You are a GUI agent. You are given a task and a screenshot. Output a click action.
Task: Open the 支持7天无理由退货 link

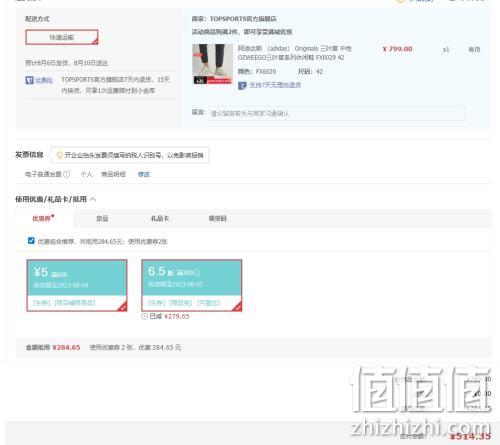[x=275, y=85]
